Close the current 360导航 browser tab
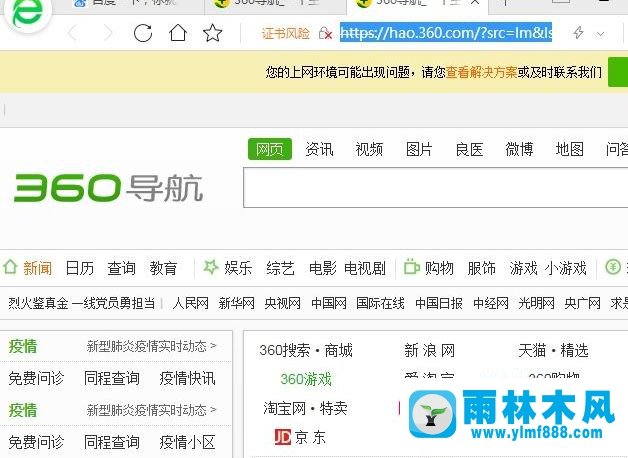This screenshot has width=628, height=458. pyautogui.click(x=475, y=2)
